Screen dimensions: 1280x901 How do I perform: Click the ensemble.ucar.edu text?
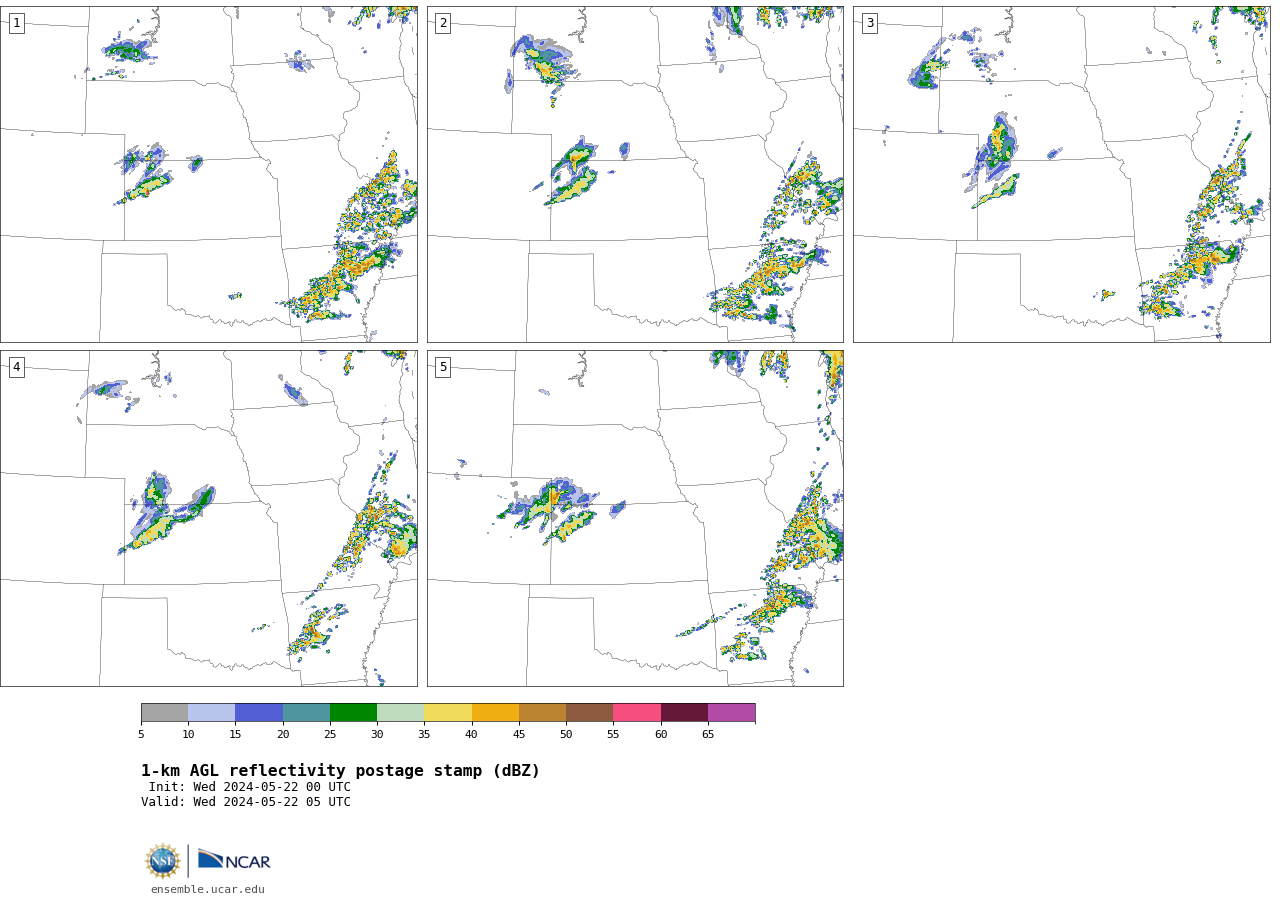coord(208,889)
